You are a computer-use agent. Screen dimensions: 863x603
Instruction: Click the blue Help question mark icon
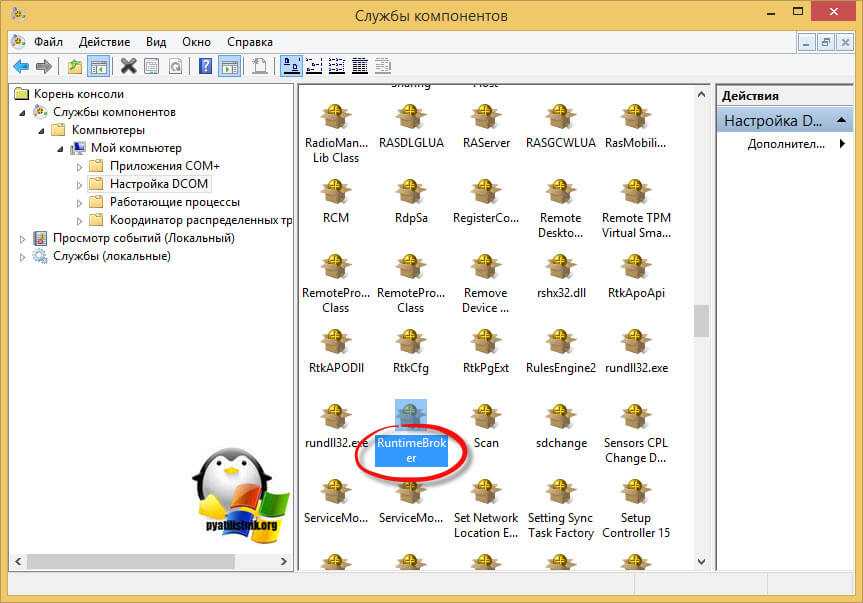click(205, 66)
